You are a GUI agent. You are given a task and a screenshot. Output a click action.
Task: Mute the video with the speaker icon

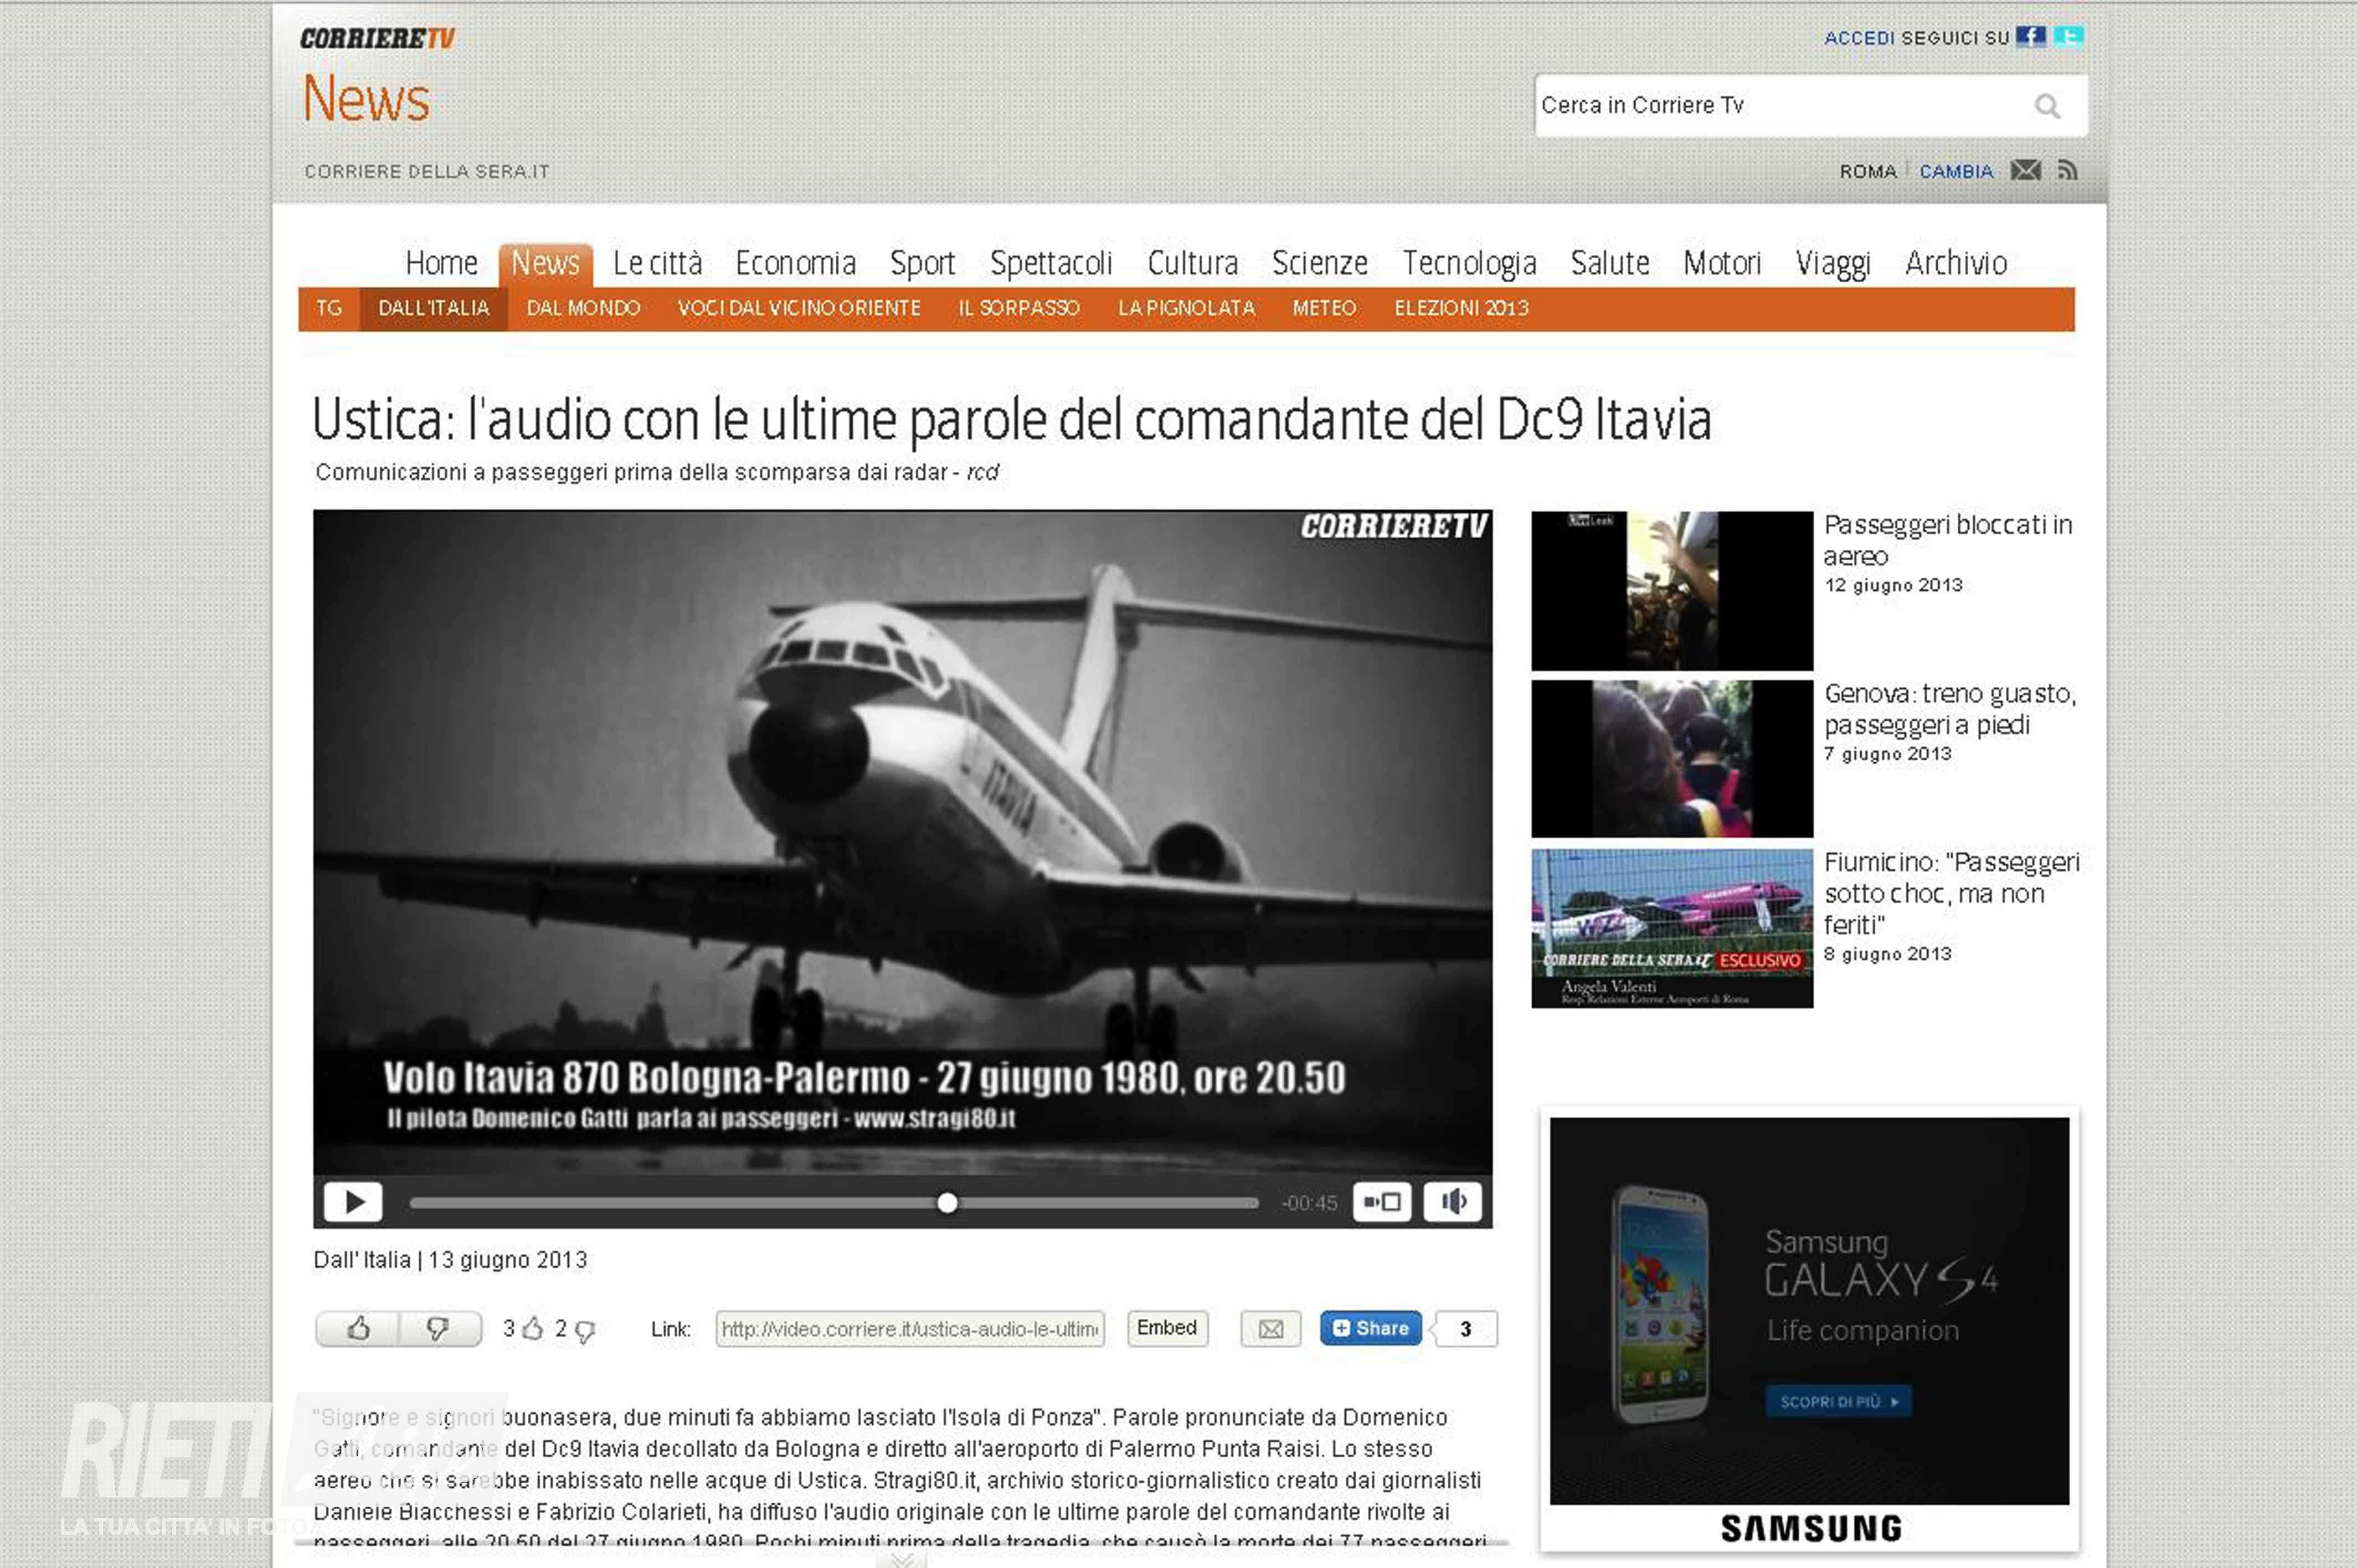(x=1453, y=1201)
